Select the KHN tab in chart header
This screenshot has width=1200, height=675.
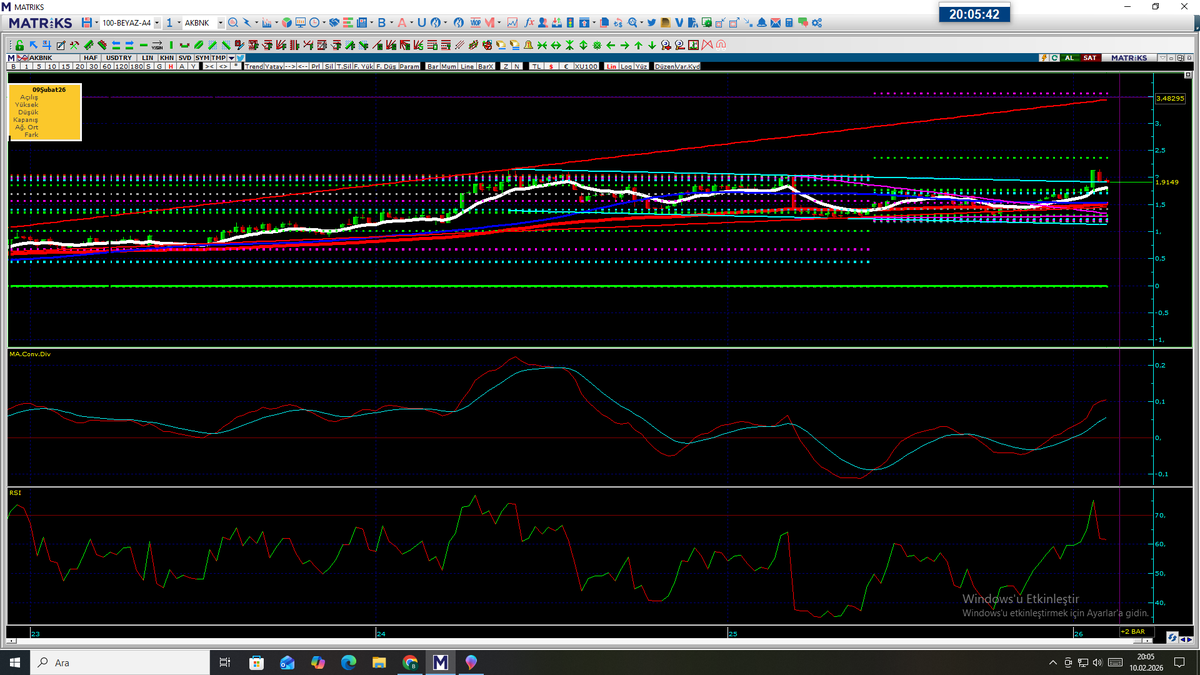[167, 57]
